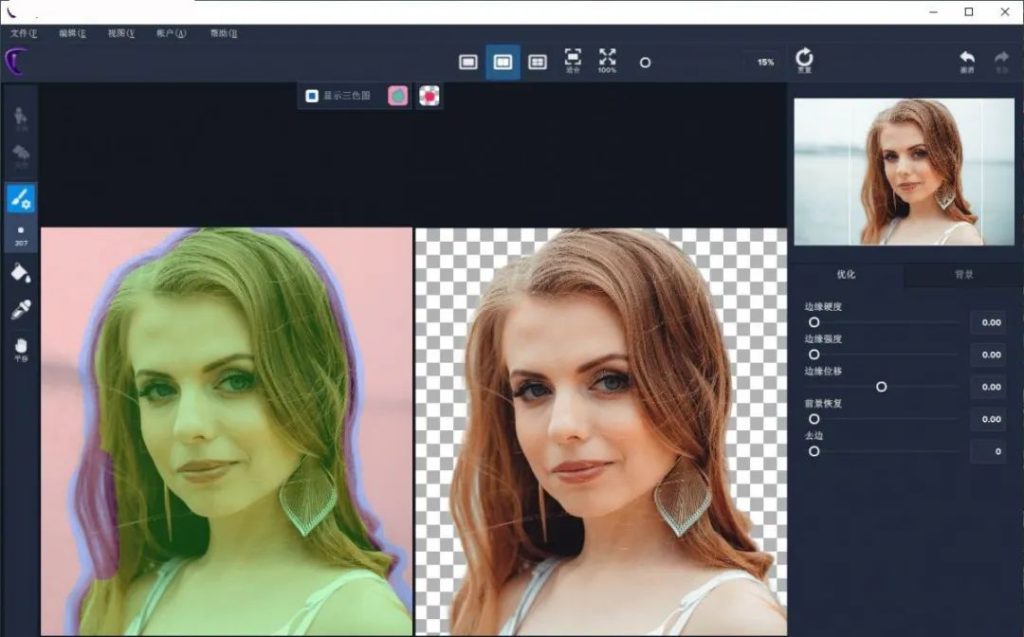Select the paint bucket fill tool
This screenshot has width=1024, height=637.
point(21,271)
